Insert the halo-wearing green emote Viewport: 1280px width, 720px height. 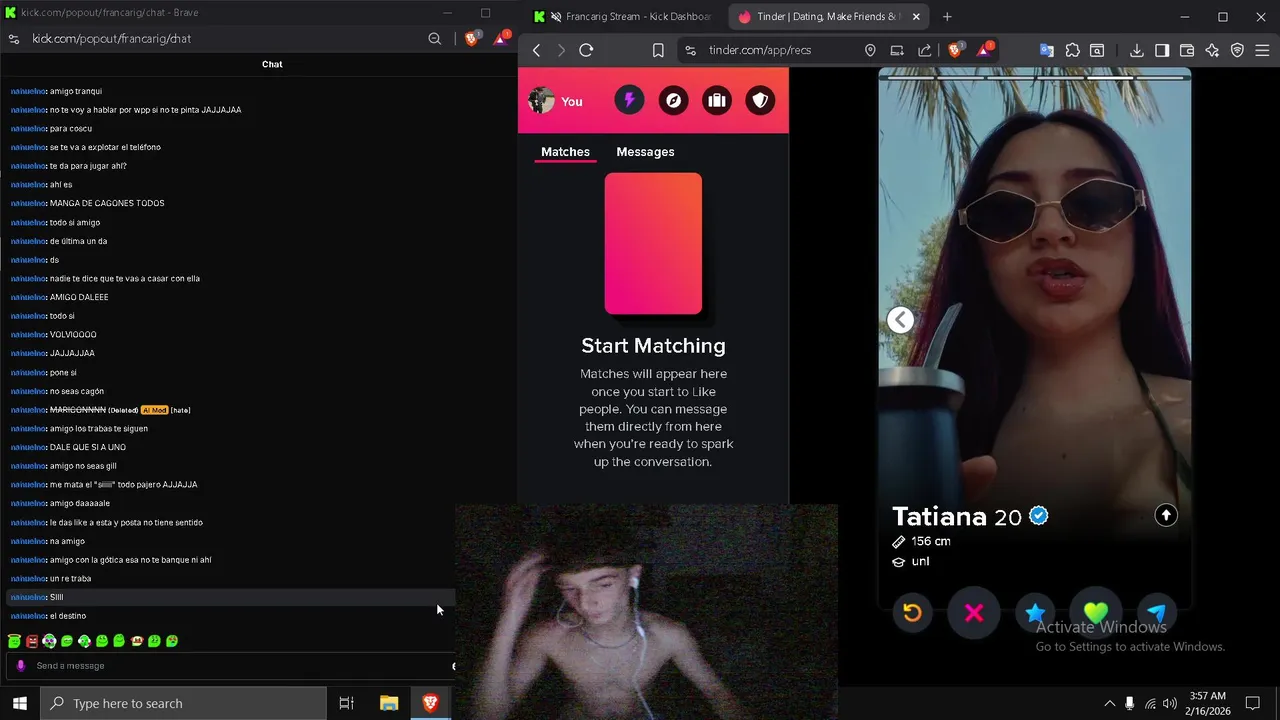[14, 641]
